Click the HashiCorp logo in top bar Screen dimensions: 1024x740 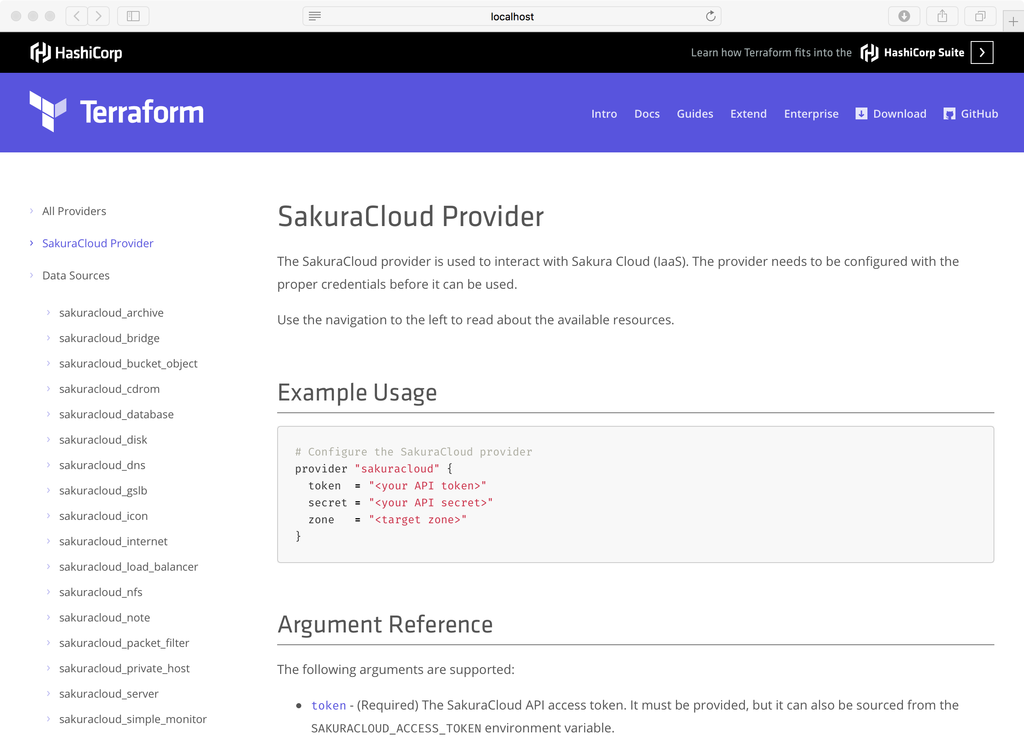pos(76,52)
